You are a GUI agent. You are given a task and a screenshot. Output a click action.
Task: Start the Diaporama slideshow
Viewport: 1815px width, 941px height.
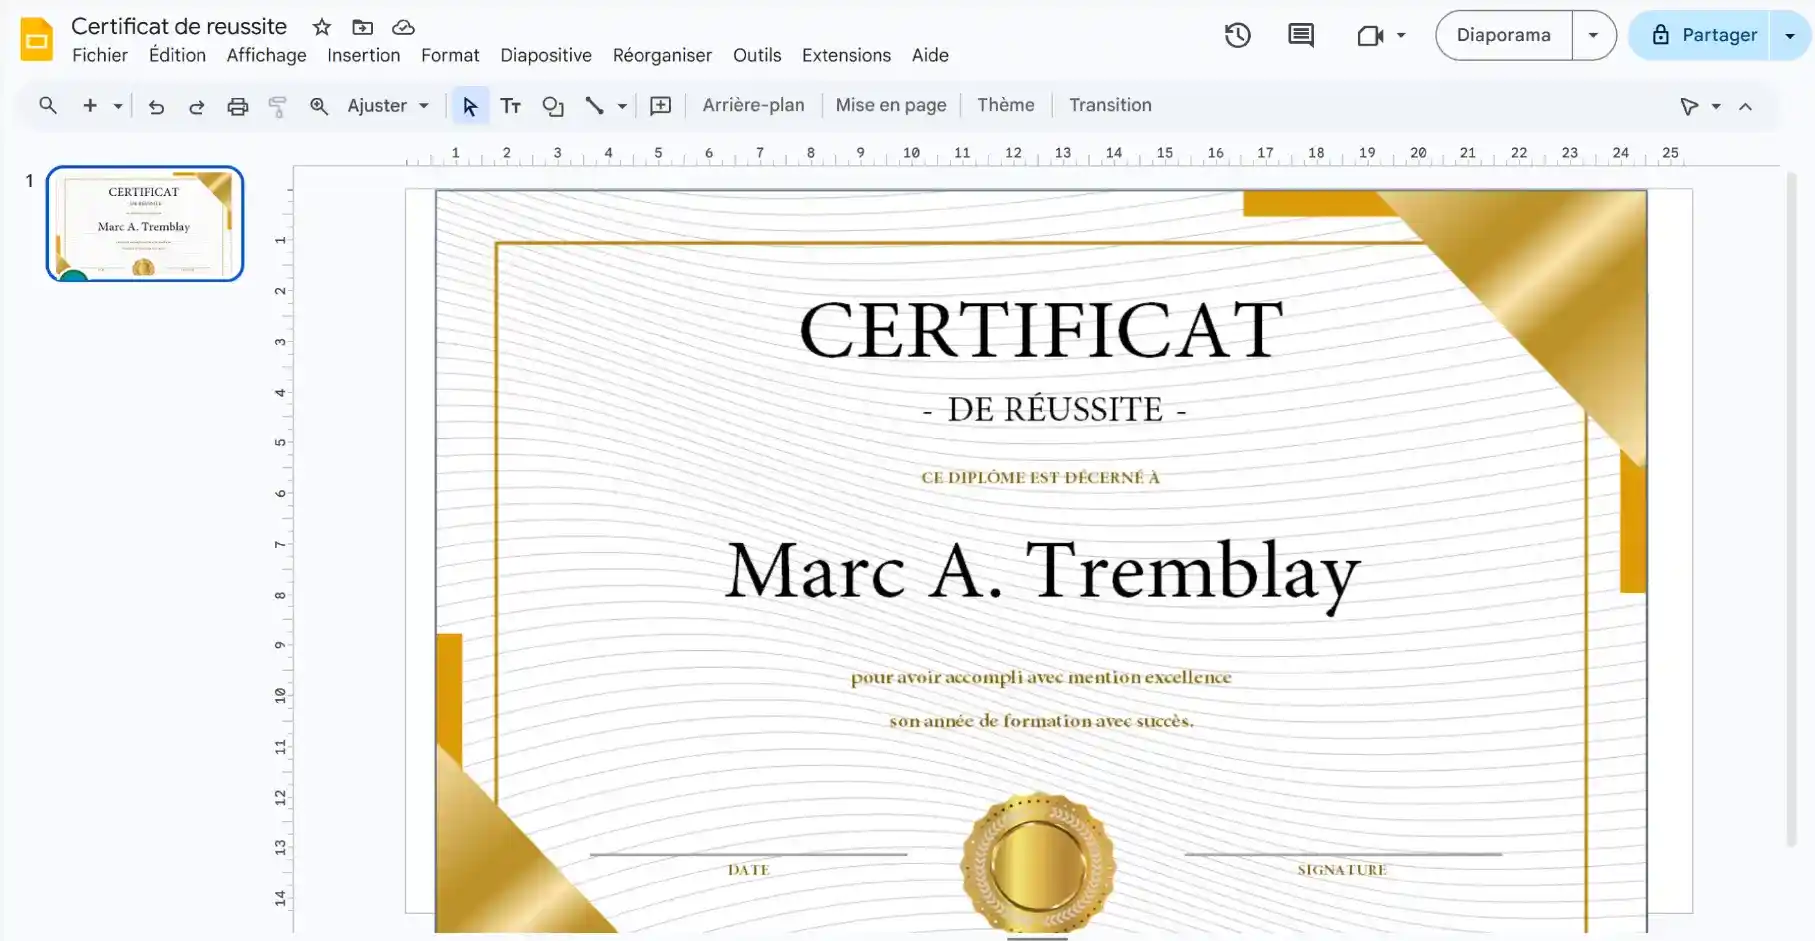(1504, 36)
